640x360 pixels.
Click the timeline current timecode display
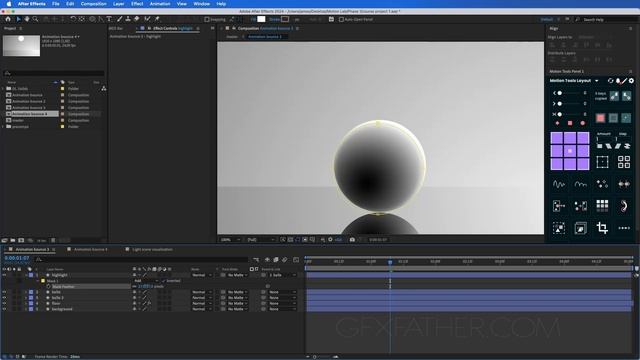(x=17, y=258)
